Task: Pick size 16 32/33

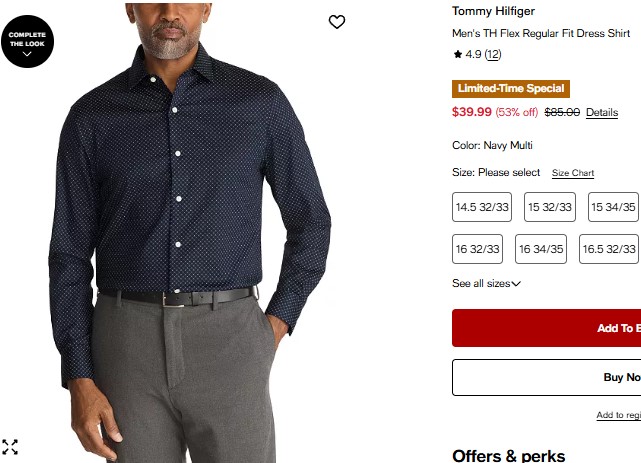Action: click(477, 249)
